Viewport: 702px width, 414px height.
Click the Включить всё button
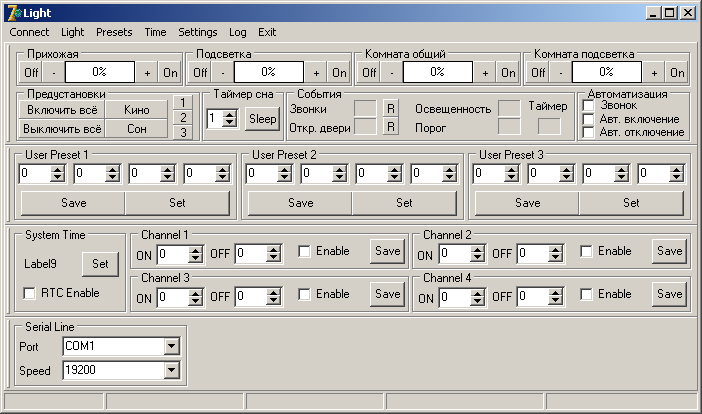pyautogui.click(x=64, y=110)
